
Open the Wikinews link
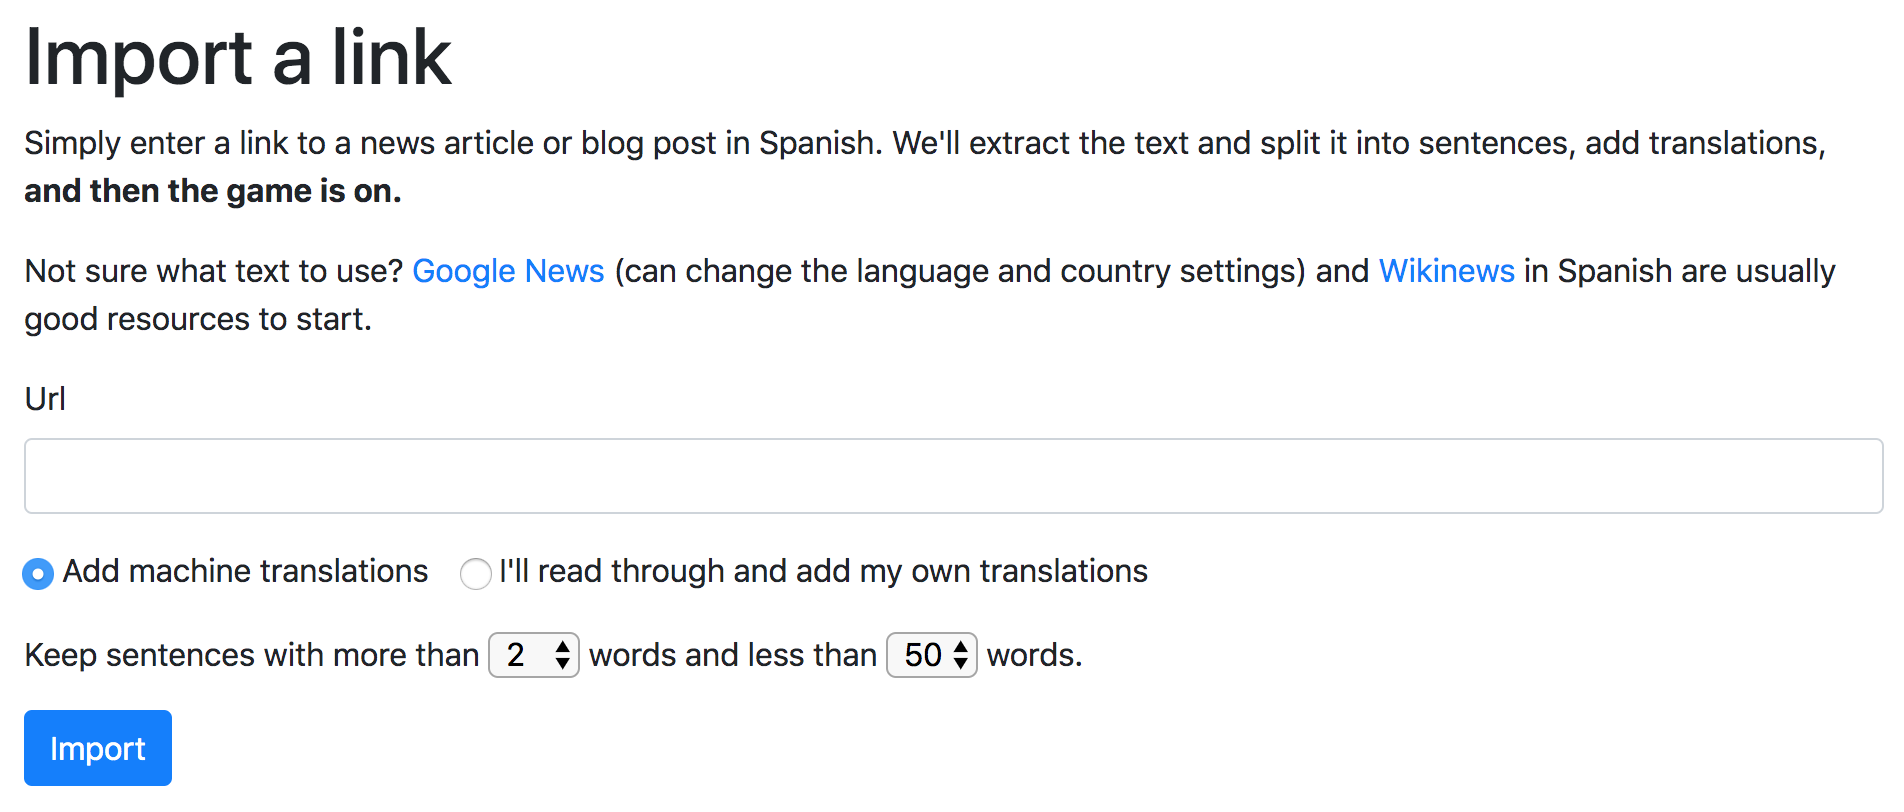[1447, 271]
